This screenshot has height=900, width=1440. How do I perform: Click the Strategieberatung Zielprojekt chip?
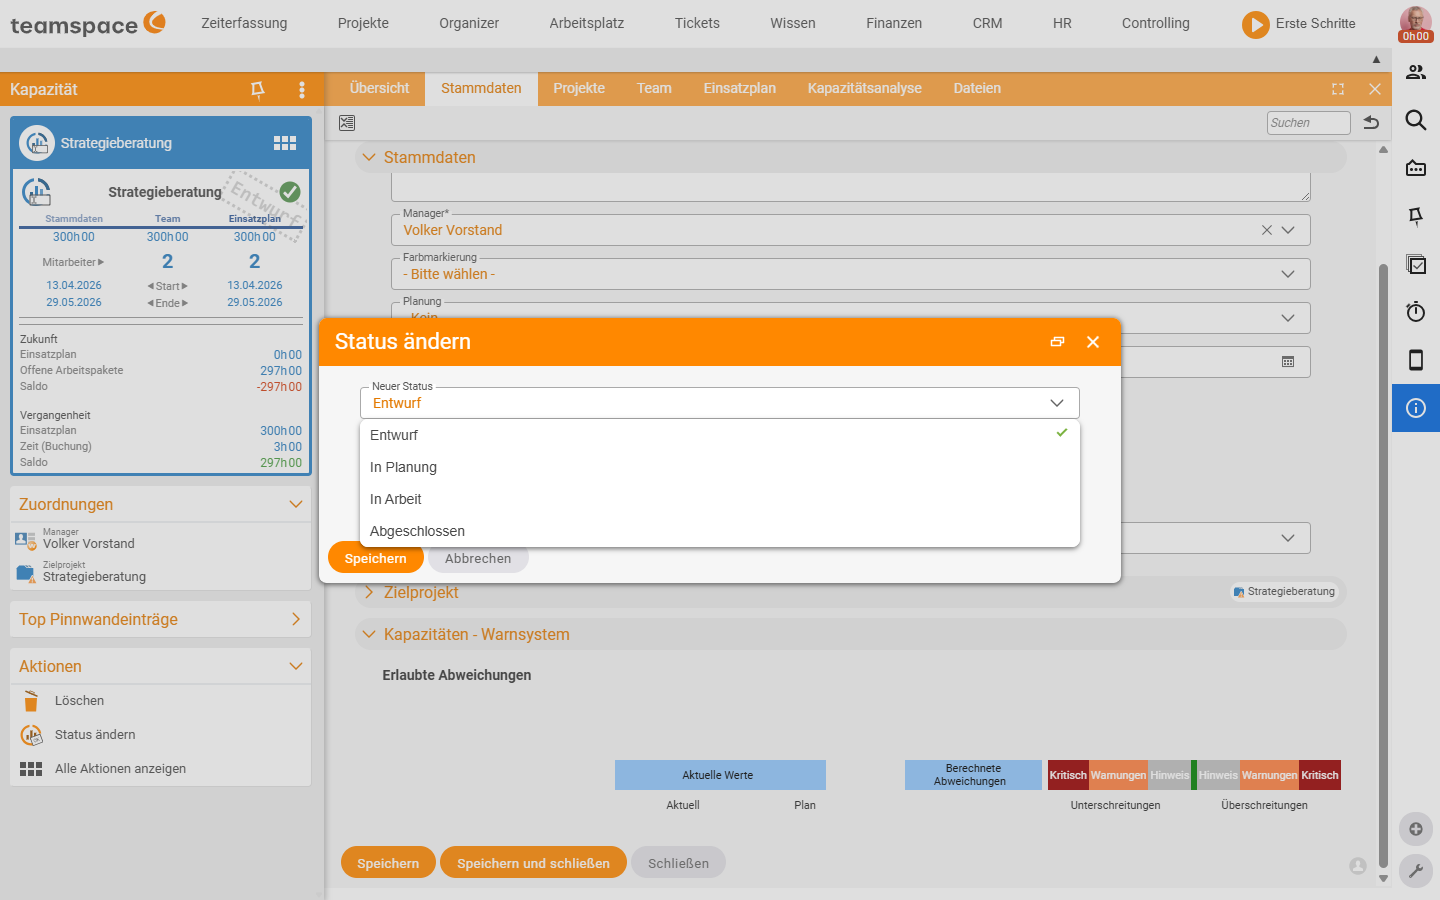(x=1284, y=592)
